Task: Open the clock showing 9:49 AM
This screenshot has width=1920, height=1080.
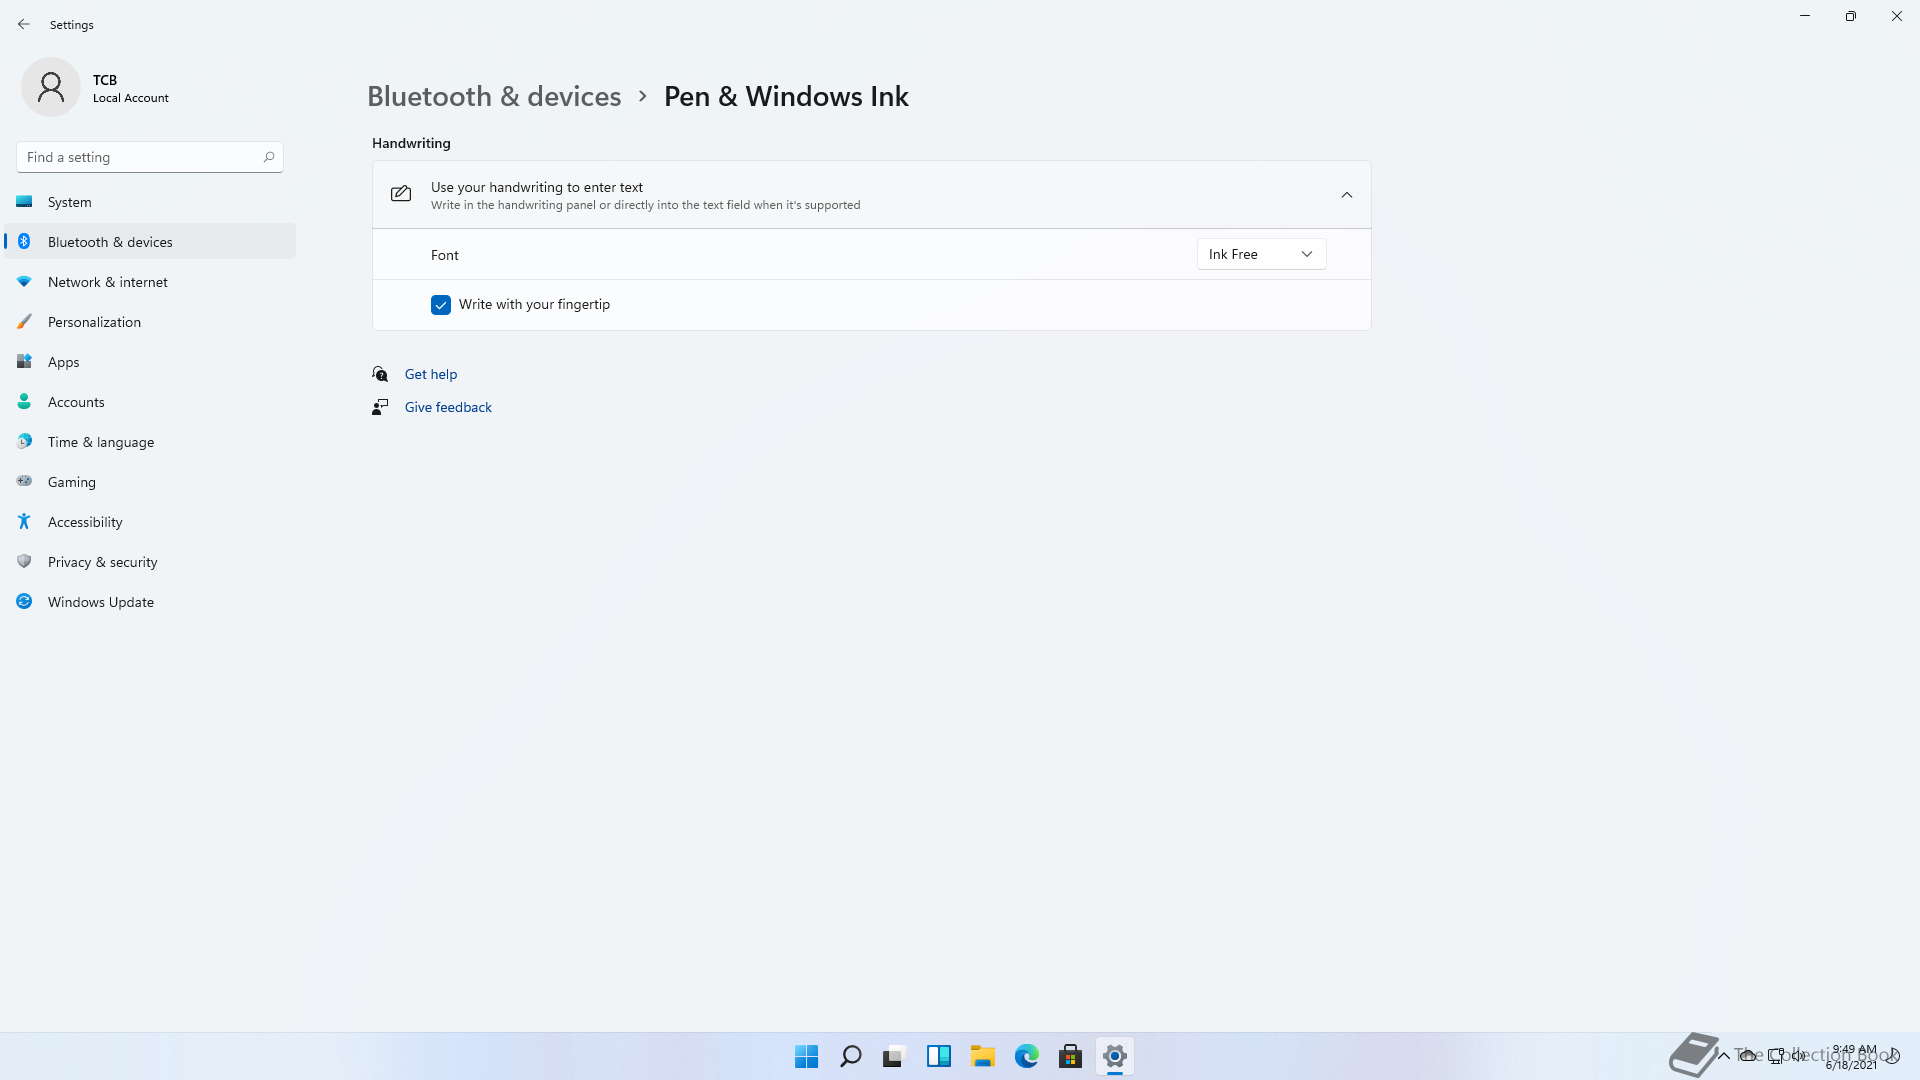Action: [x=1853, y=1057]
